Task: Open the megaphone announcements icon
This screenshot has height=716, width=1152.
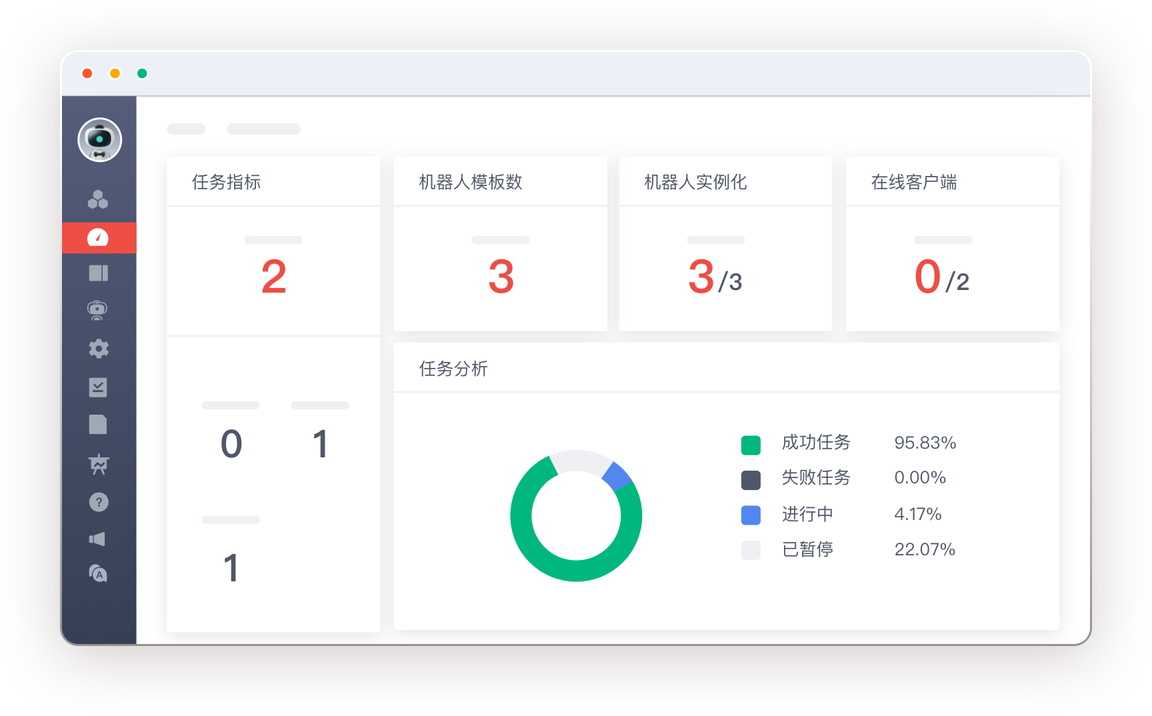Action: pyautogui.click(x=98, y=539)
